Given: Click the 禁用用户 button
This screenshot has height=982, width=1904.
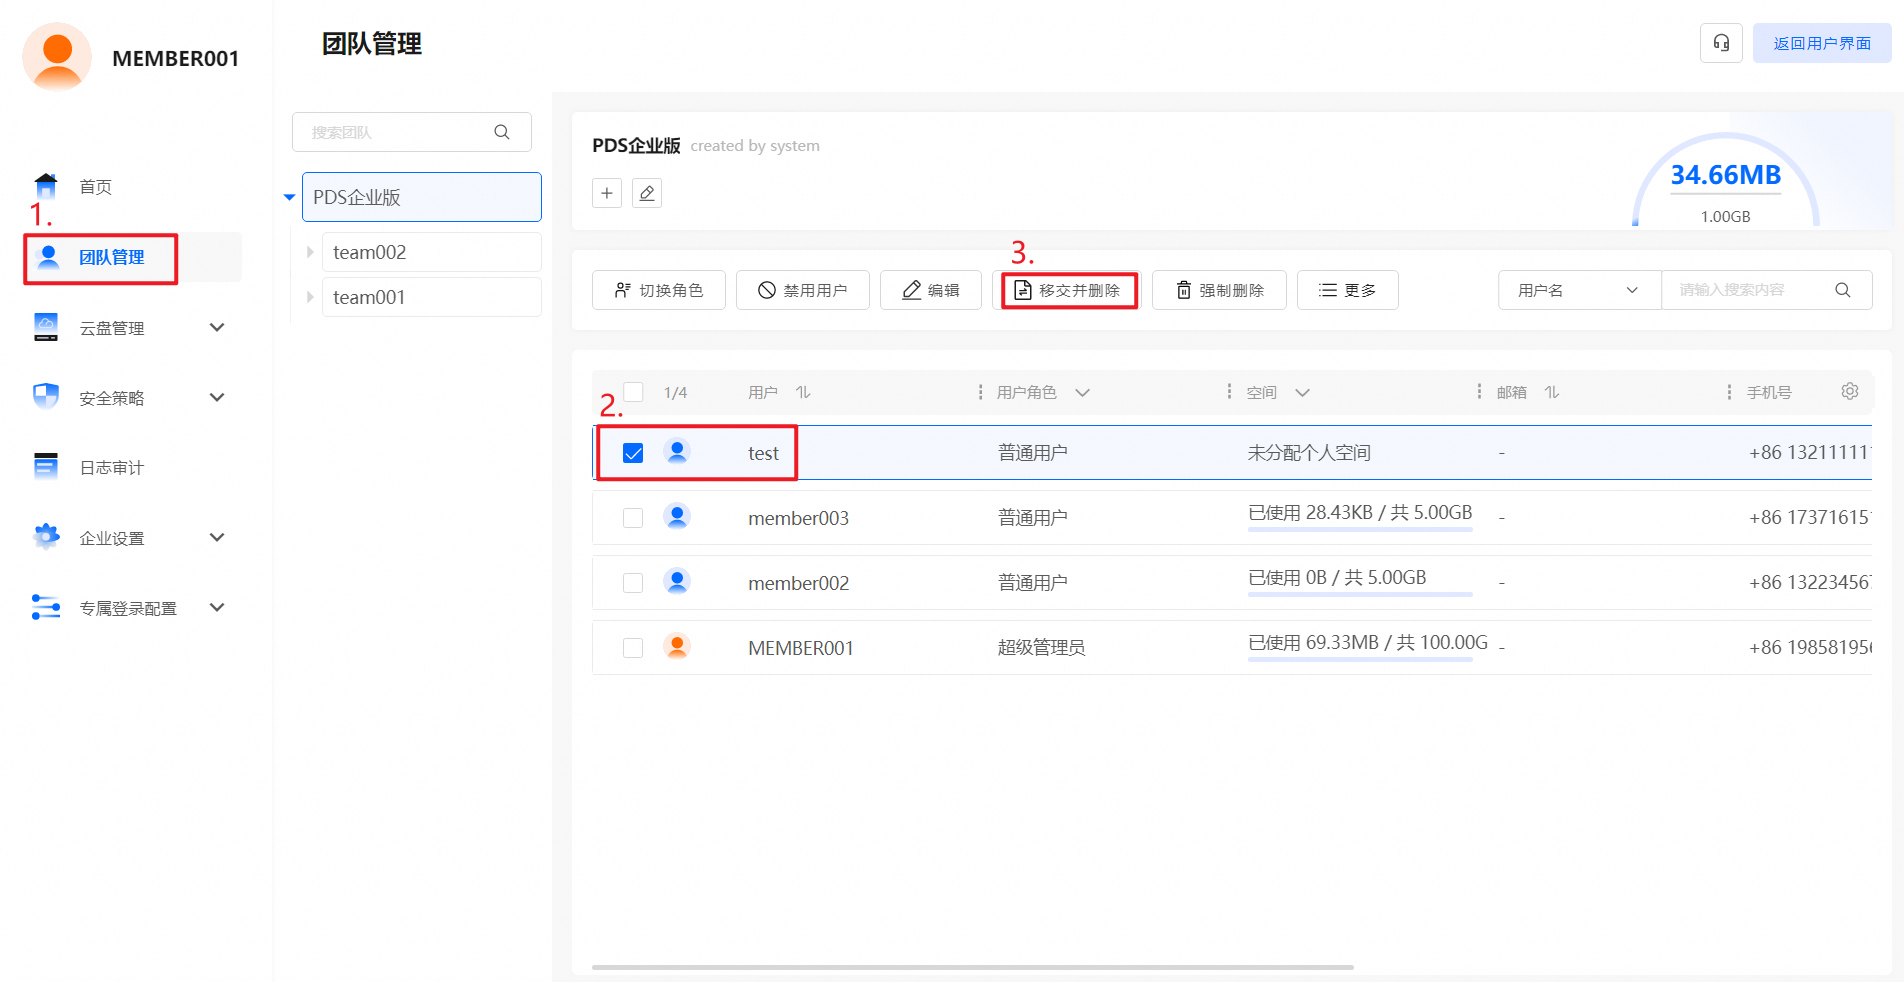Looking at the screenshot, I should pyautogui.click(x=803, y=290).
